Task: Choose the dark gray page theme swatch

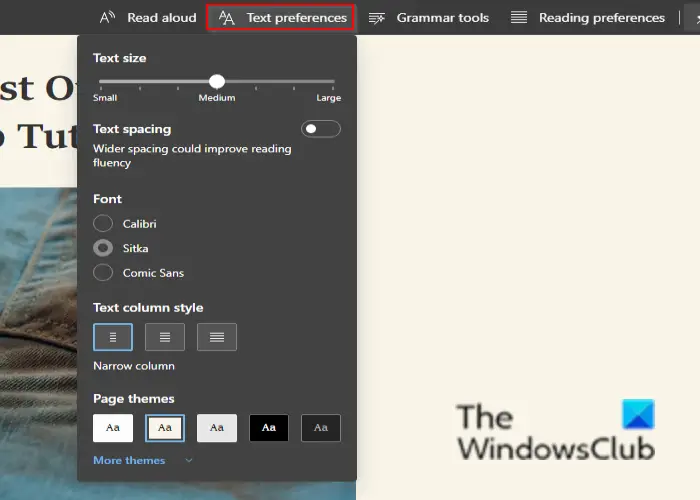Action: tap(321, 428)
